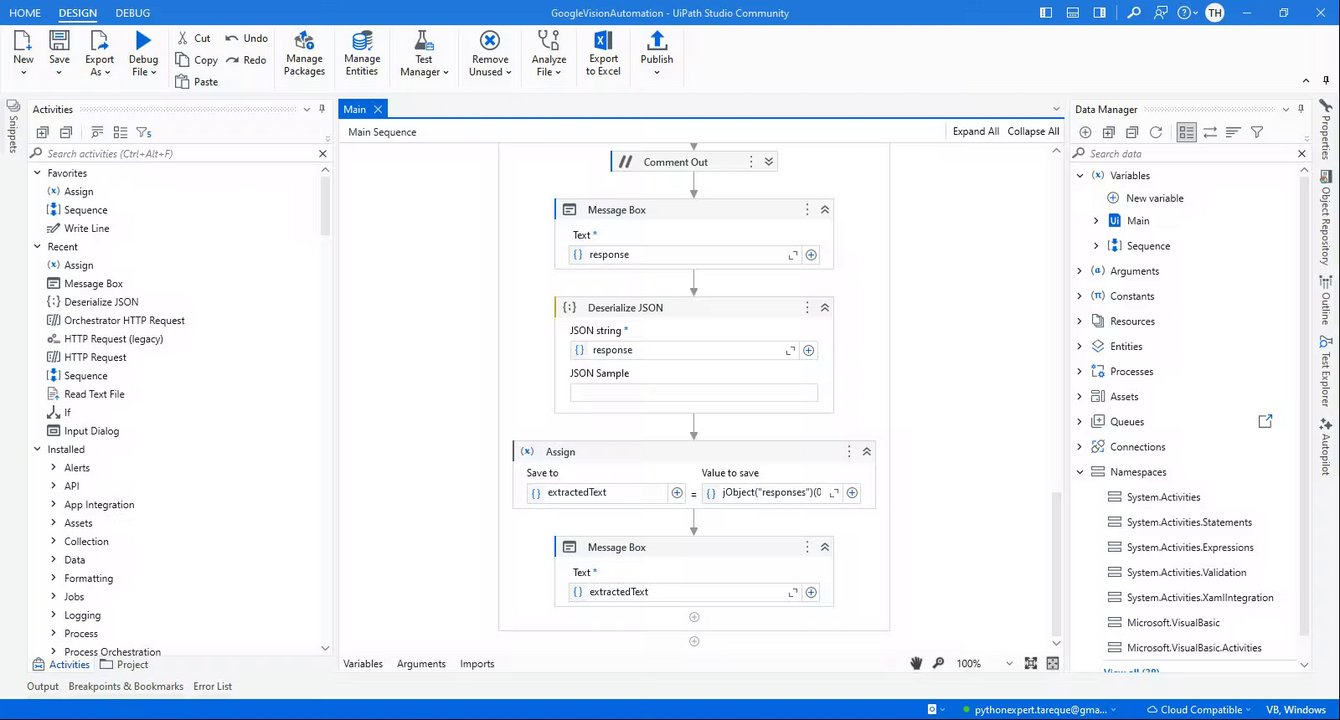Expand the Comment Out activity
The height and width of the screenshot is (720, 1340).
click(x=769, y=162)
